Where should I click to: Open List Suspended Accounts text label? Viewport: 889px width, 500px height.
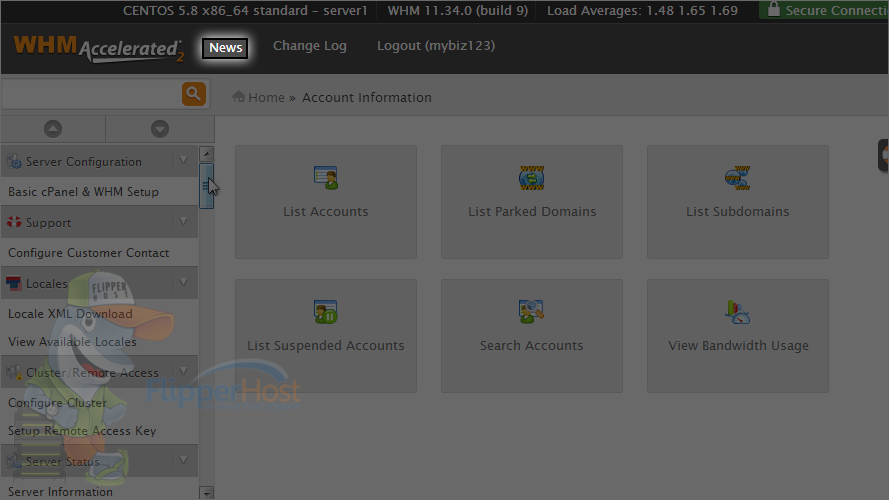pyautogui.click(x=326, y=345)
